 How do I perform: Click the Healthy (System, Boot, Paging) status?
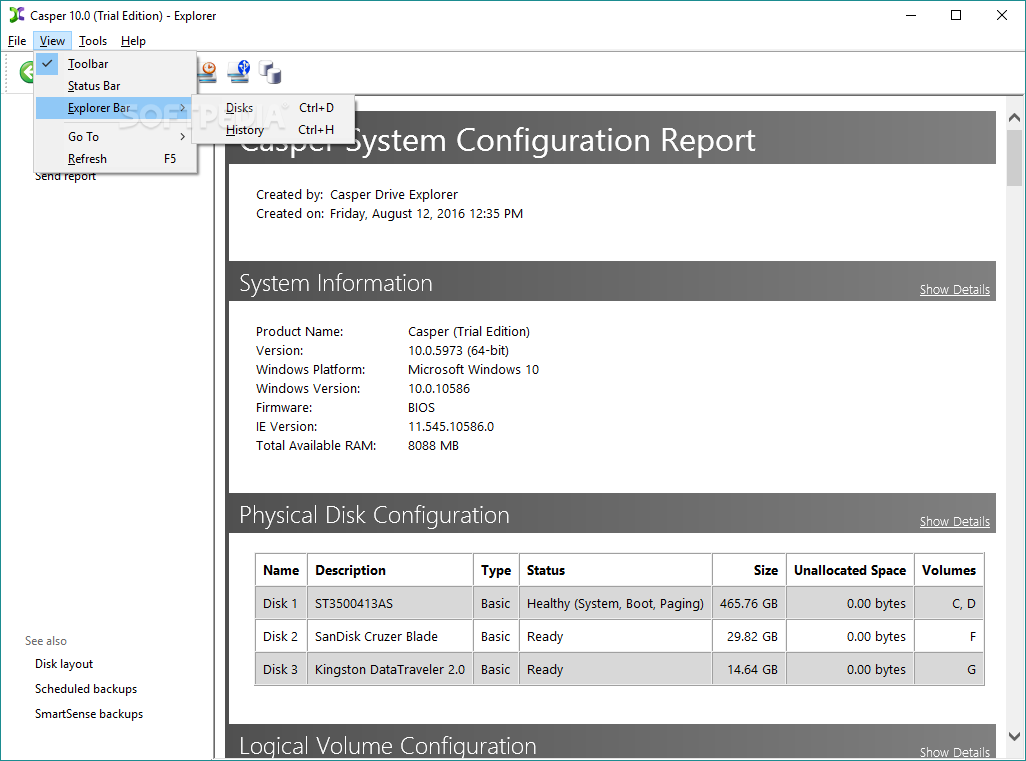coord(615,603)
